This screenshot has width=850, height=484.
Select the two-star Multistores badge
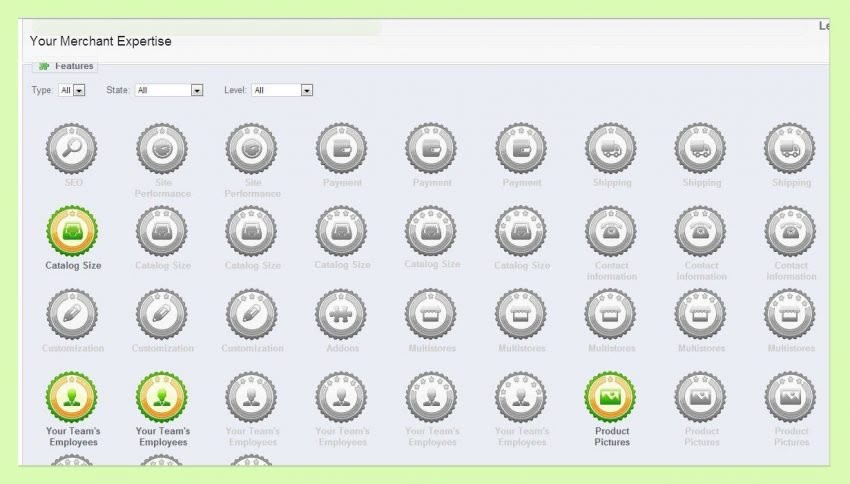[521, 314]
